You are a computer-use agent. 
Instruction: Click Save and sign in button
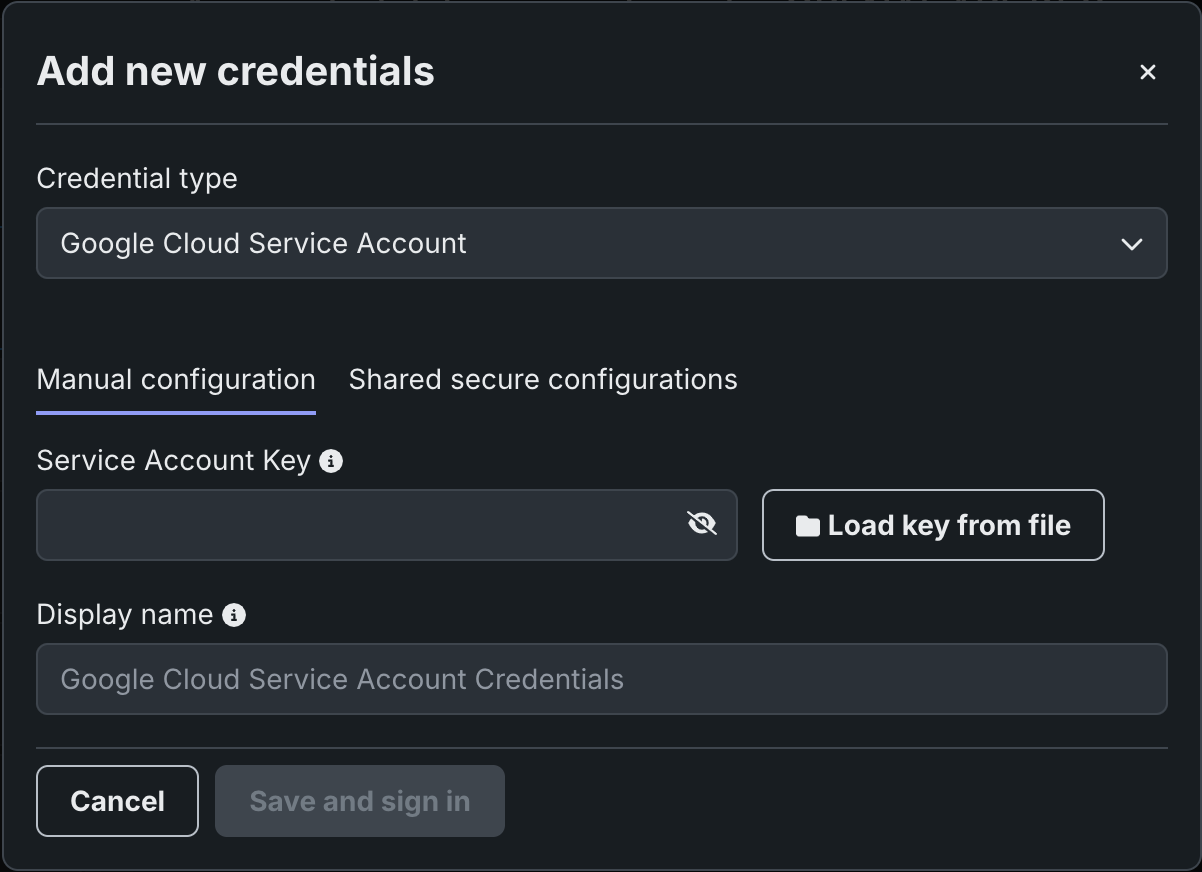click(x=359, y=801)
